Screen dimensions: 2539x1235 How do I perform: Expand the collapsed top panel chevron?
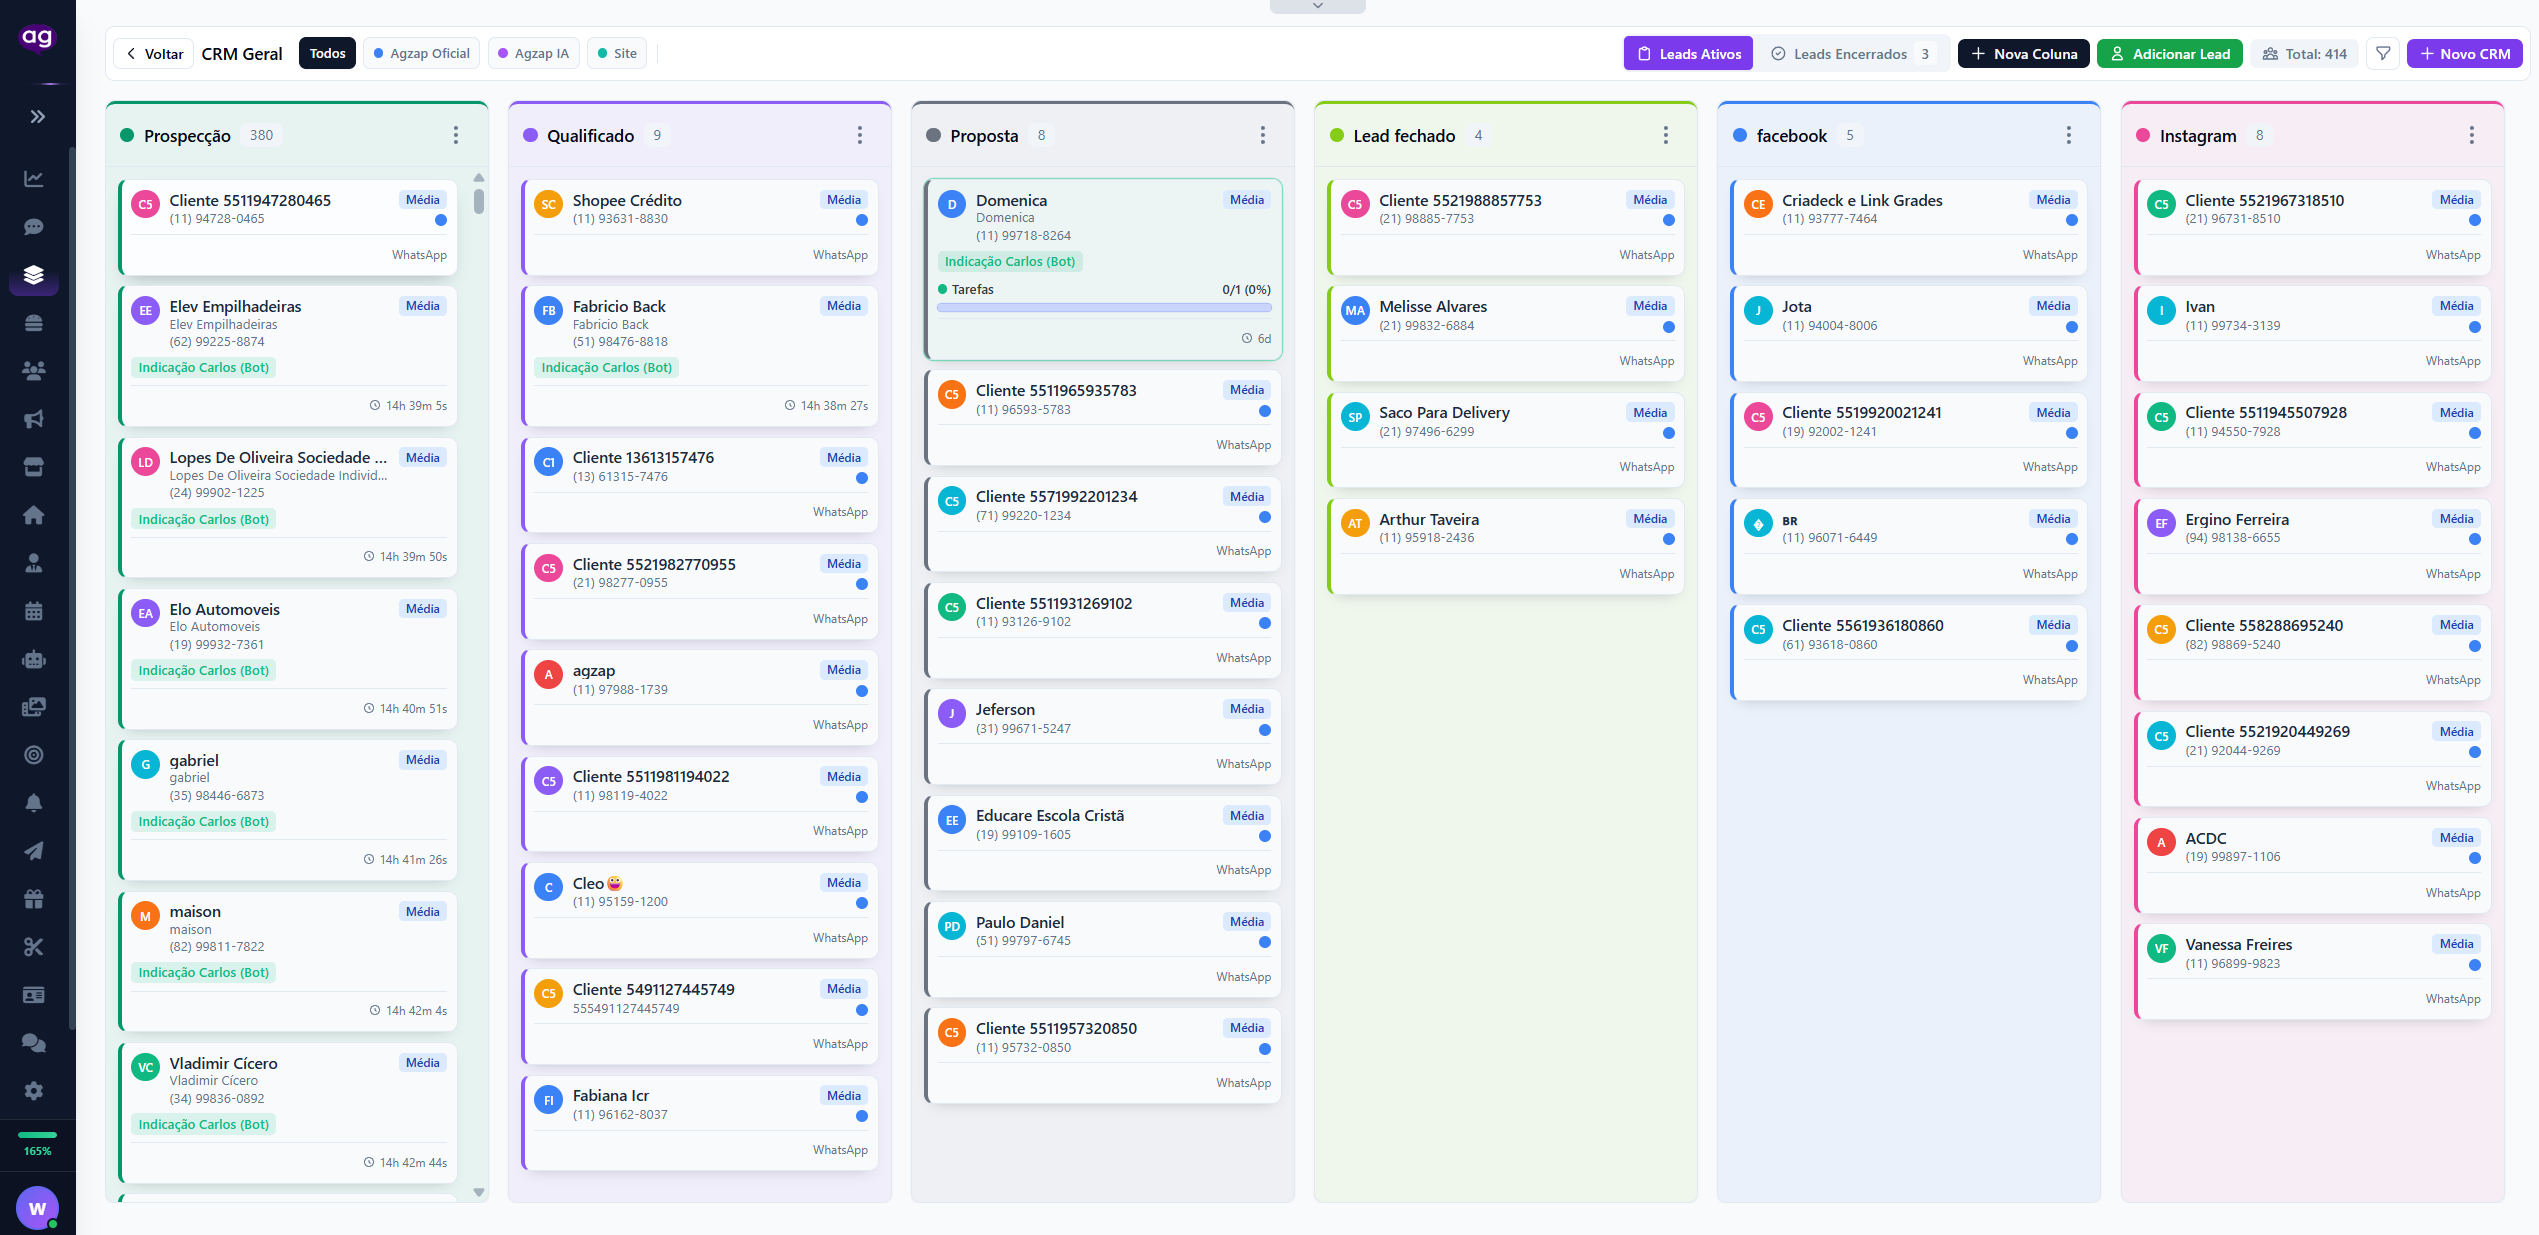1318,6
